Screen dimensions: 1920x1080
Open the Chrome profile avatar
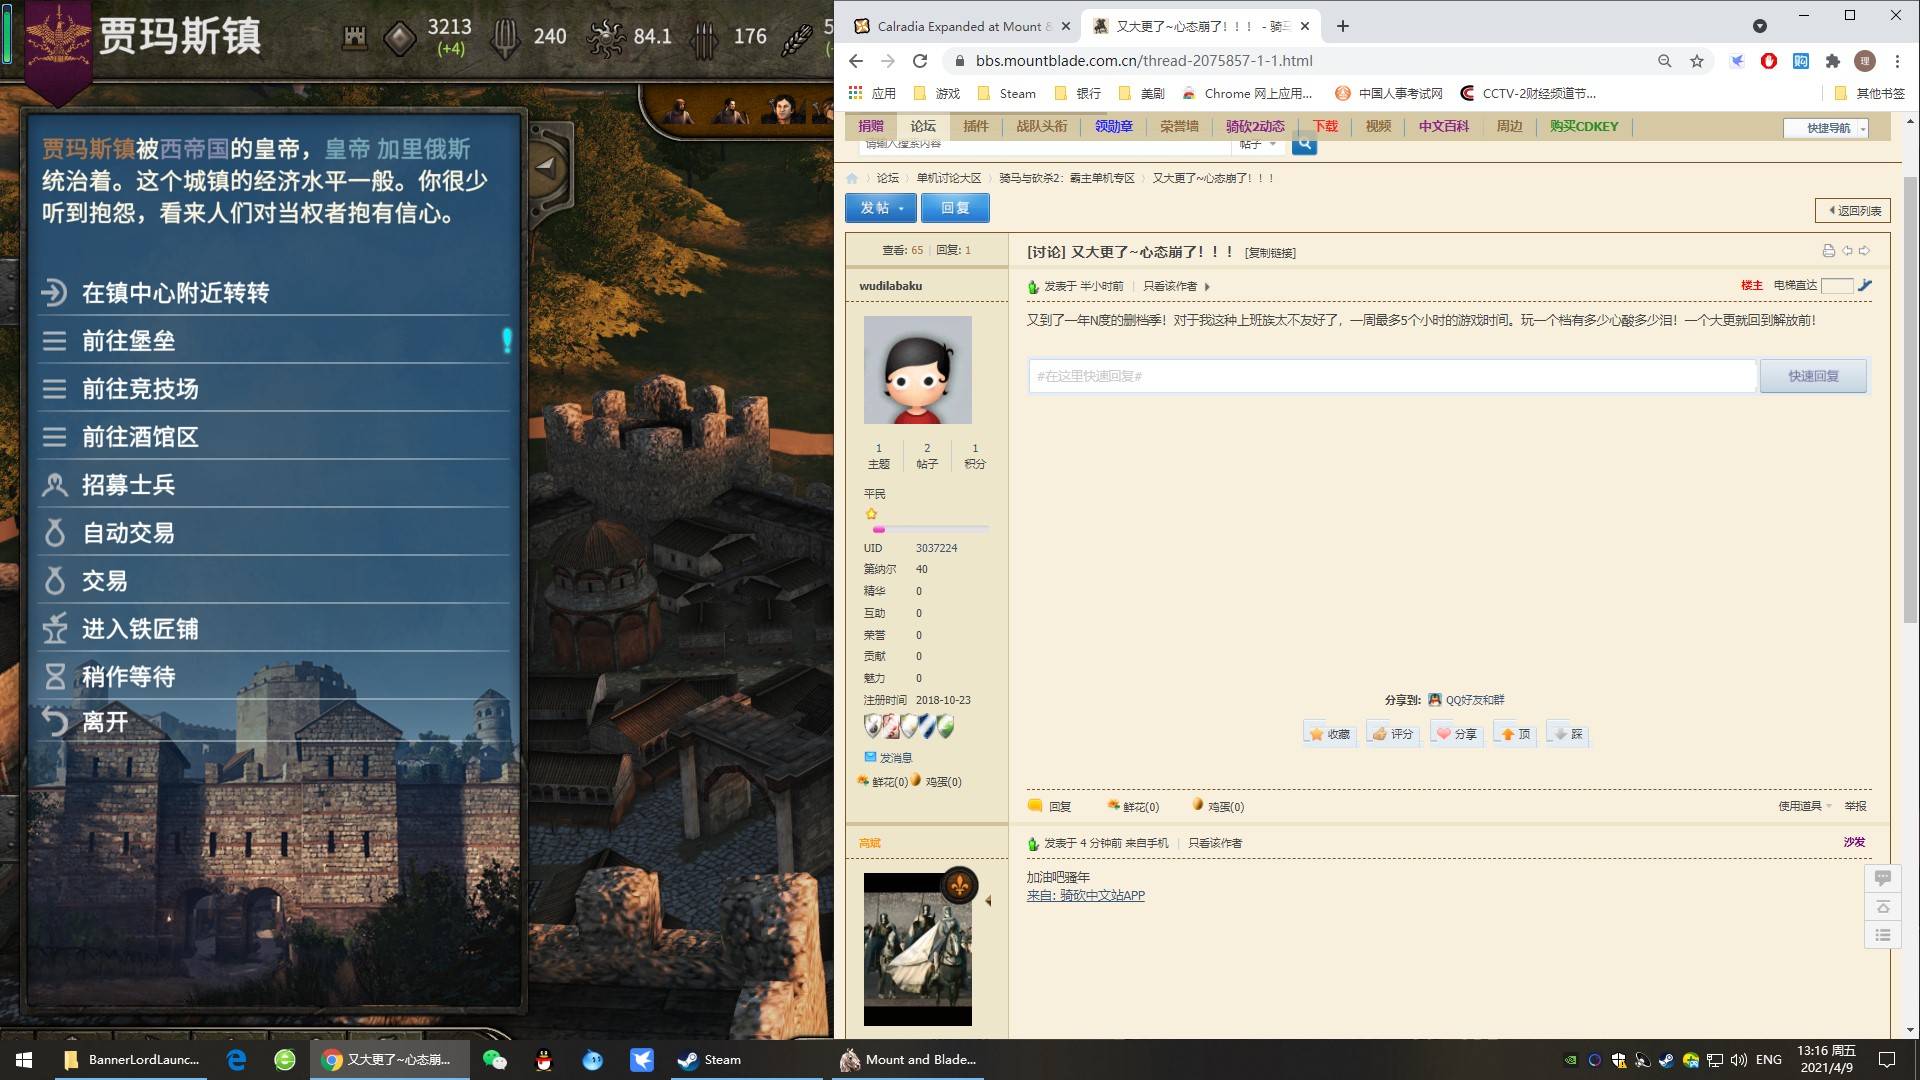click(x=1865, y=61)
